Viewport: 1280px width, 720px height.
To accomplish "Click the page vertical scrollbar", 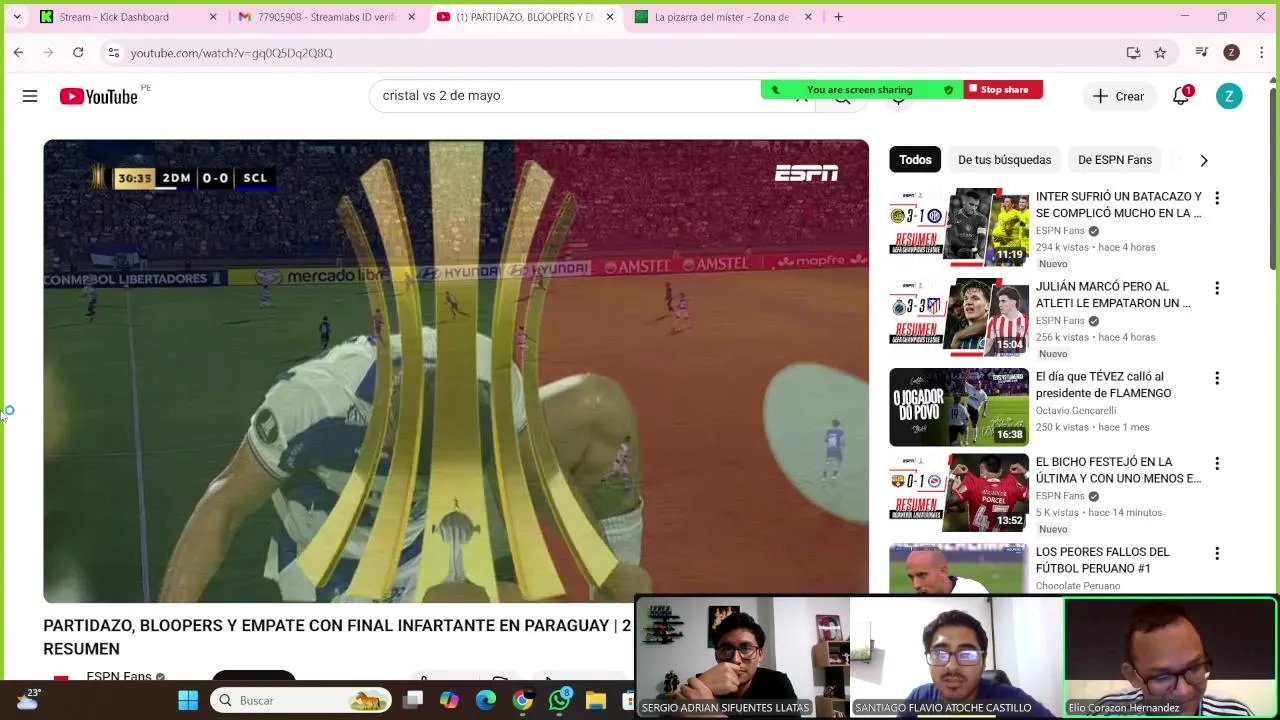I will (x=1273, y=180).
